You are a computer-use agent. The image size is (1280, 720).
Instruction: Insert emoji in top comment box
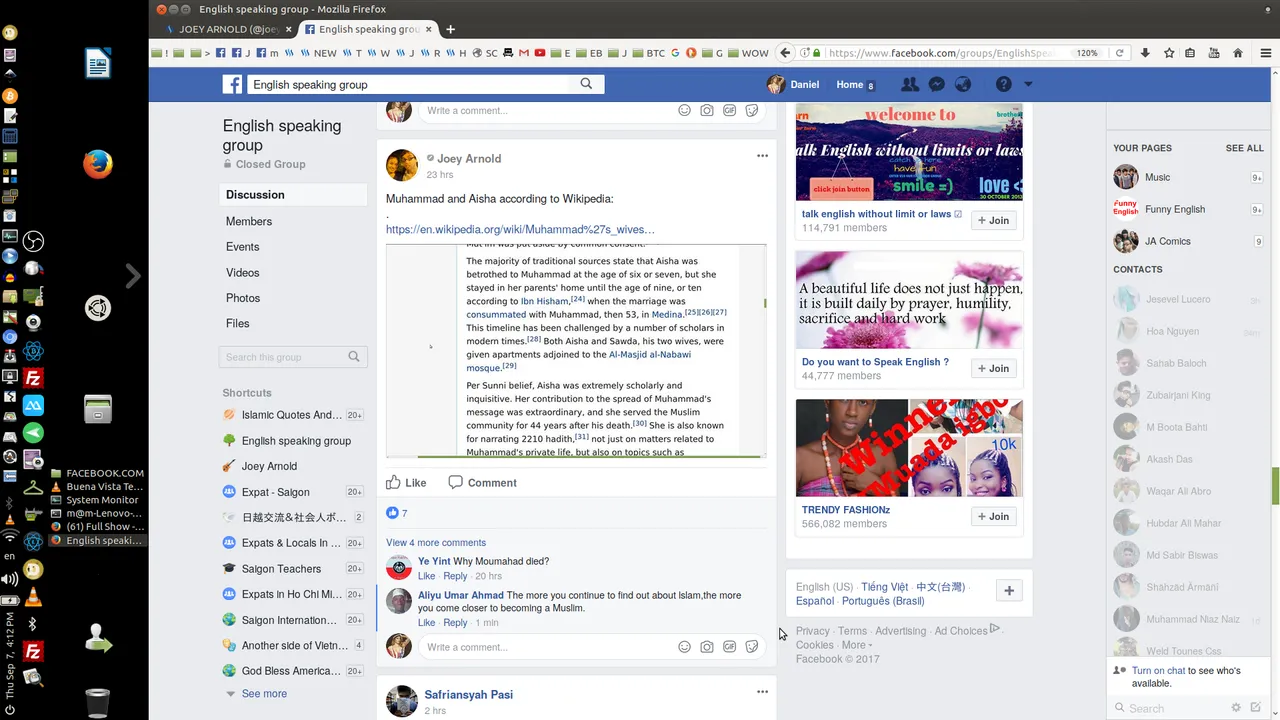point(685,110)
